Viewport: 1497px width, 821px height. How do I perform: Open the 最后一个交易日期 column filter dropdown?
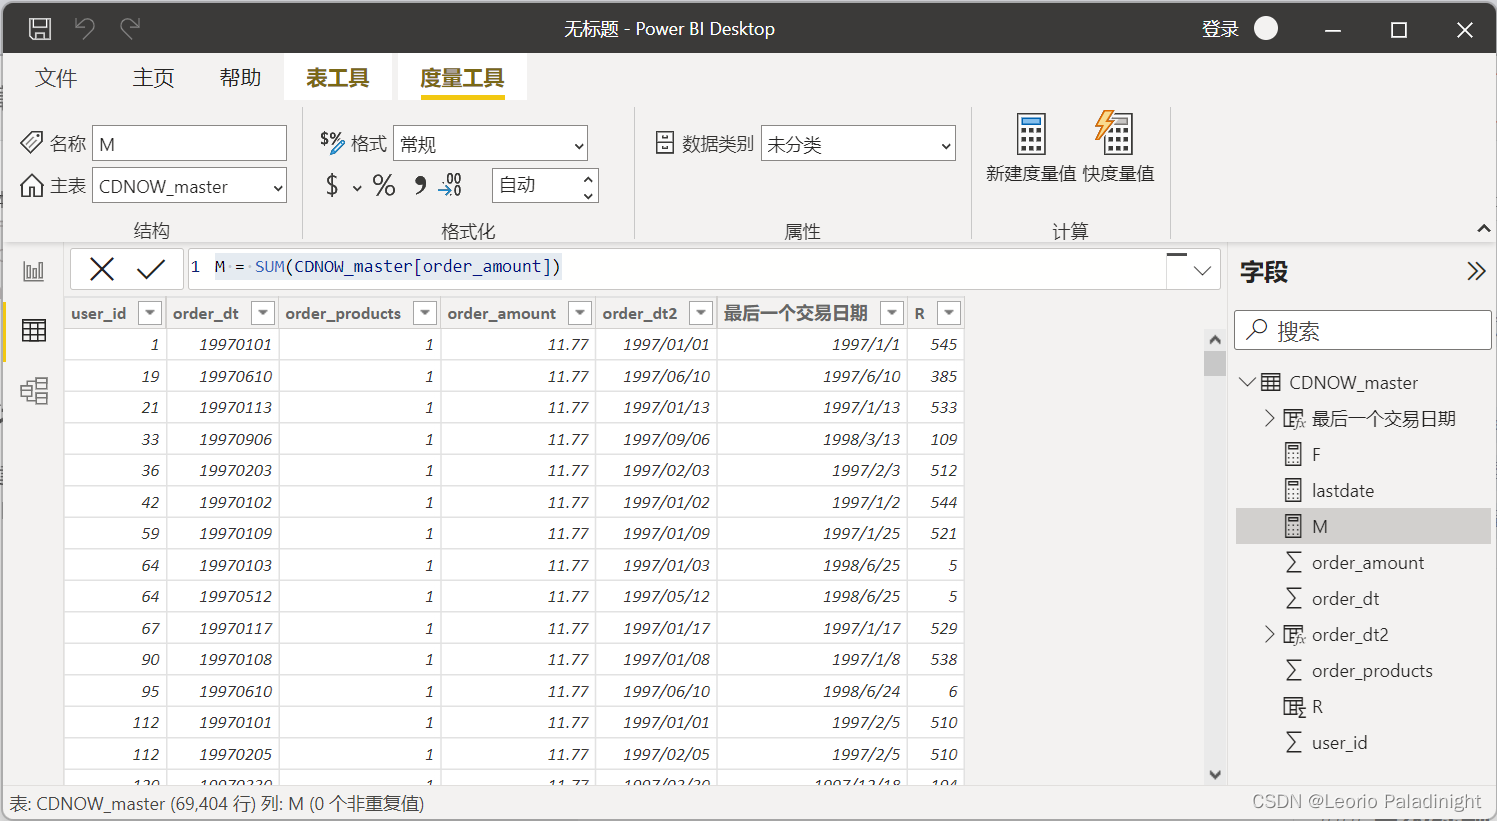(x=892, y=313)
